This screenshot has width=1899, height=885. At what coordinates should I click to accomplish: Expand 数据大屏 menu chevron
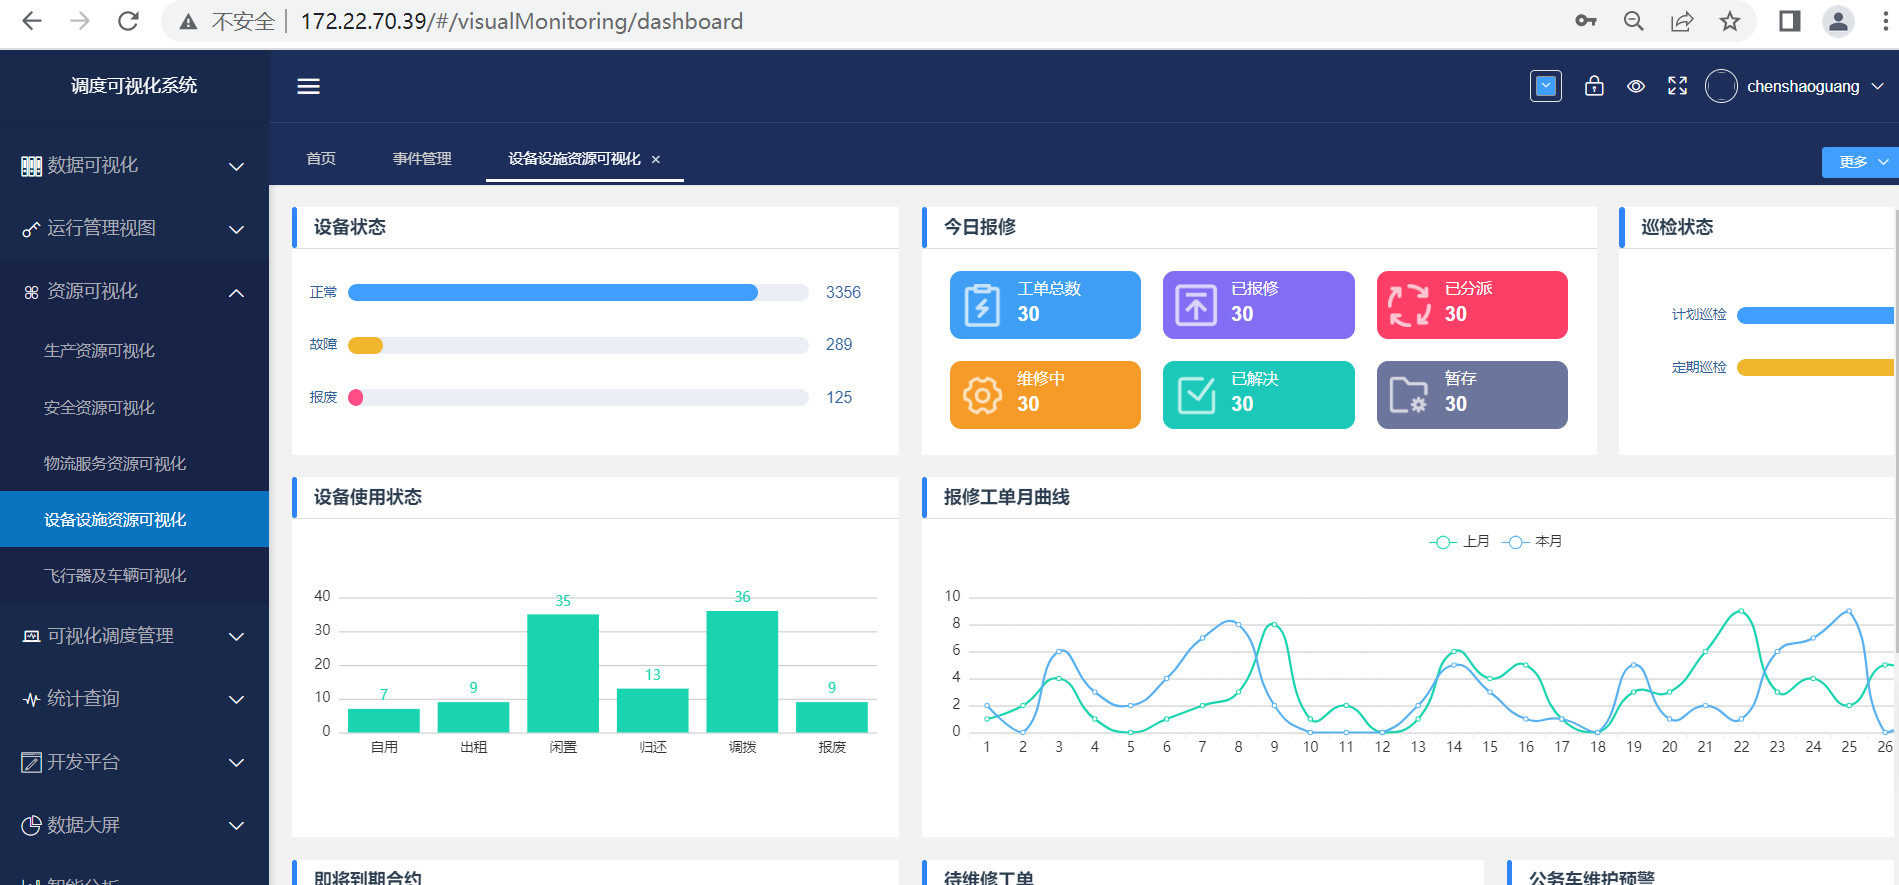click(237, 825)
